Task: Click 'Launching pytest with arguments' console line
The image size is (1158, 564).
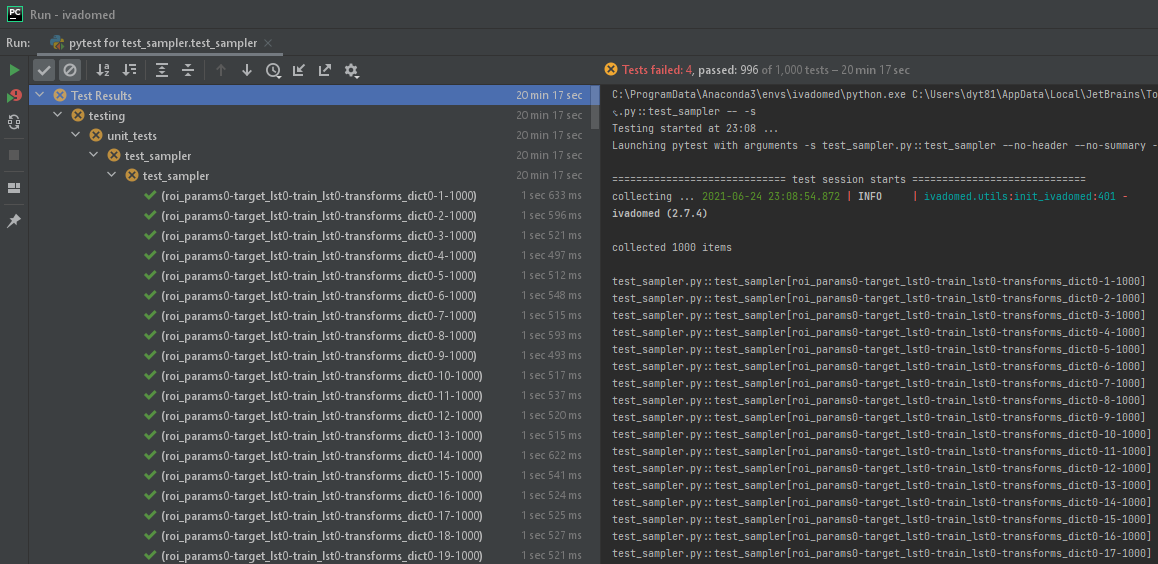Action: [x=885, y=145]
